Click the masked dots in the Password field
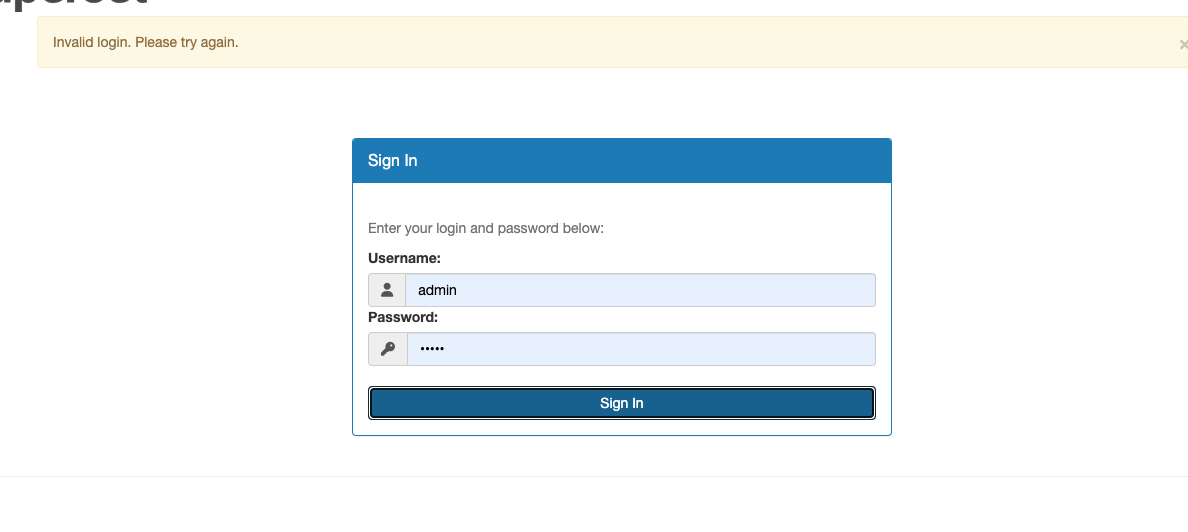 coord(431,349)
